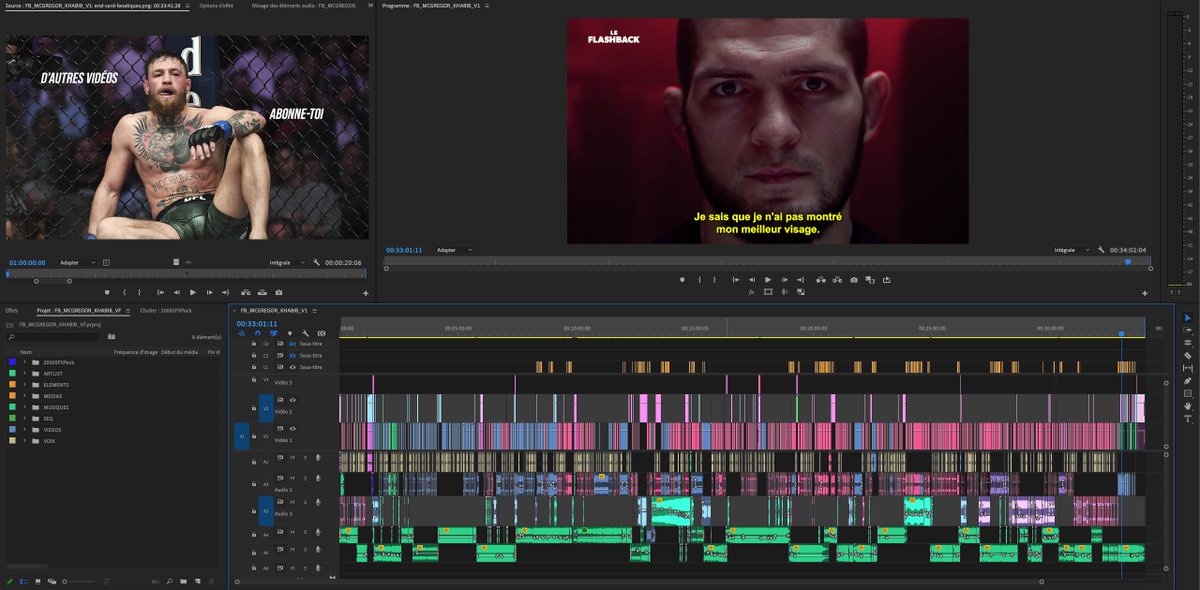Click Lift button in Program monitor

[x=820, y=280]
